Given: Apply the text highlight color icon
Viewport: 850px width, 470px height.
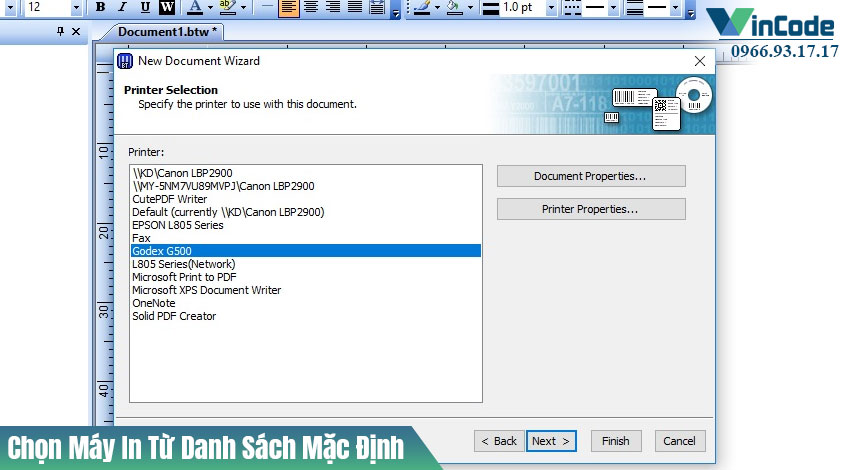Looking at the screenshot, I should 228,7.
